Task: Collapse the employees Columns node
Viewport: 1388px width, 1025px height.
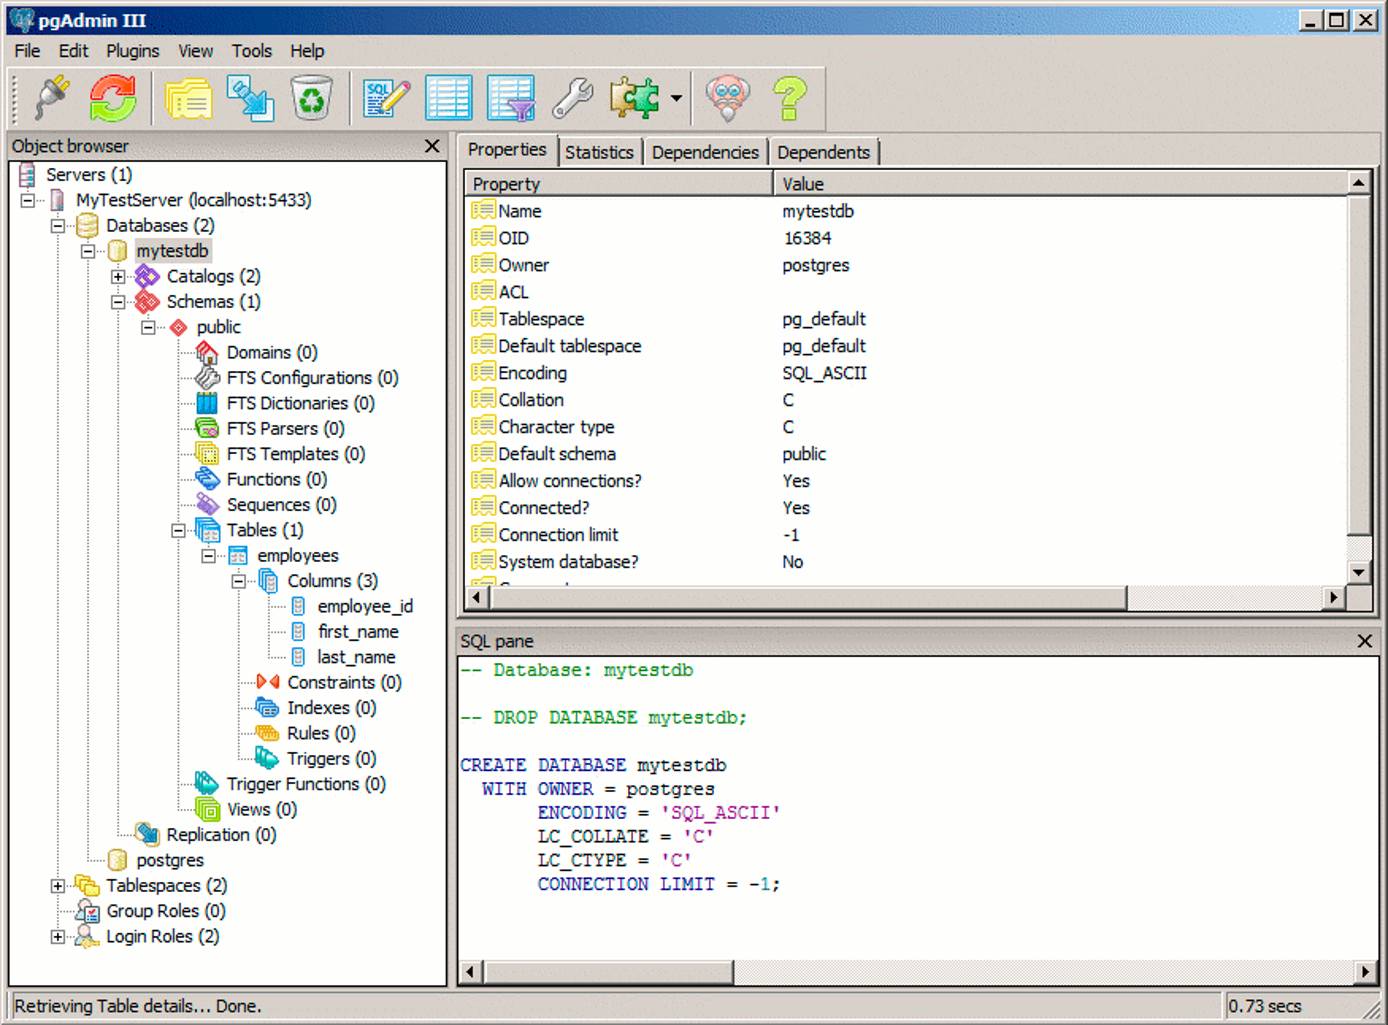Action: click(x=237, y=580)
